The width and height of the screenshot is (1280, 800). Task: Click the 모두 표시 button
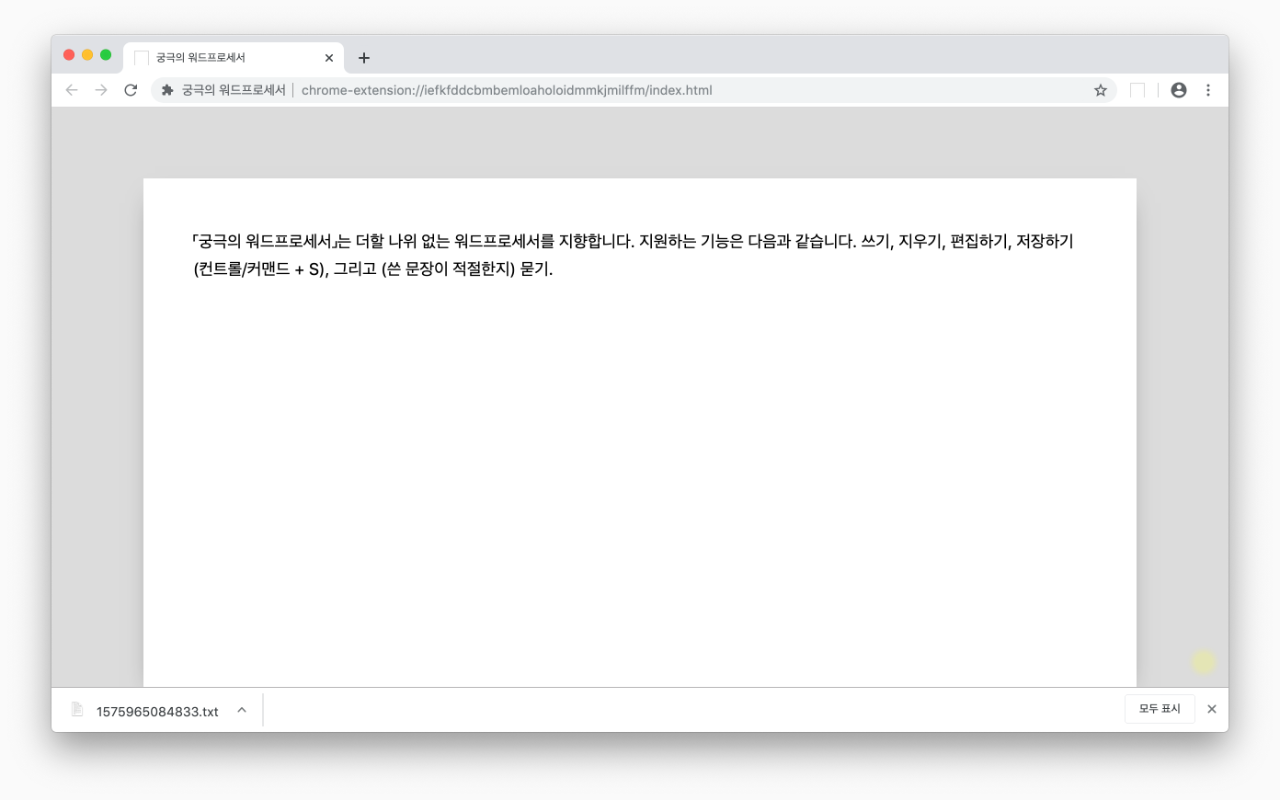[1159, 708]
